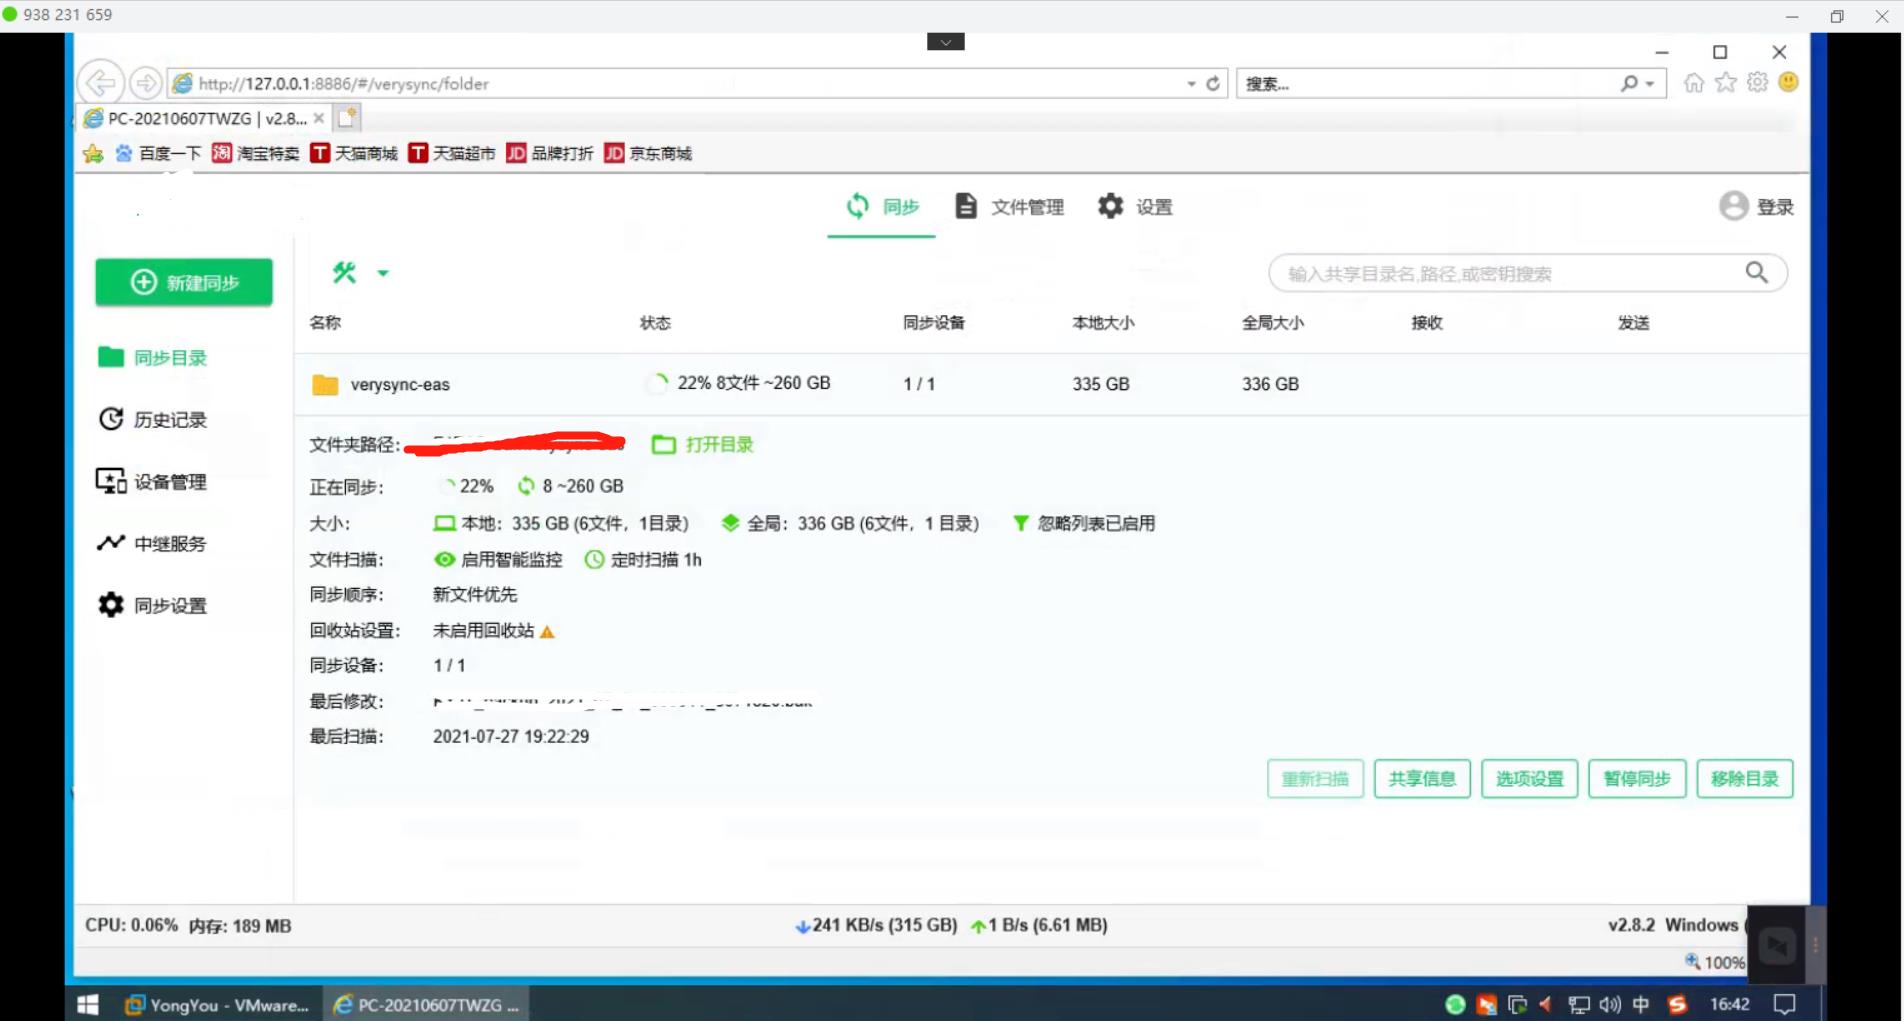Click the 登录 account icon
1904x1021 pixels.
tap(1734, 206)
